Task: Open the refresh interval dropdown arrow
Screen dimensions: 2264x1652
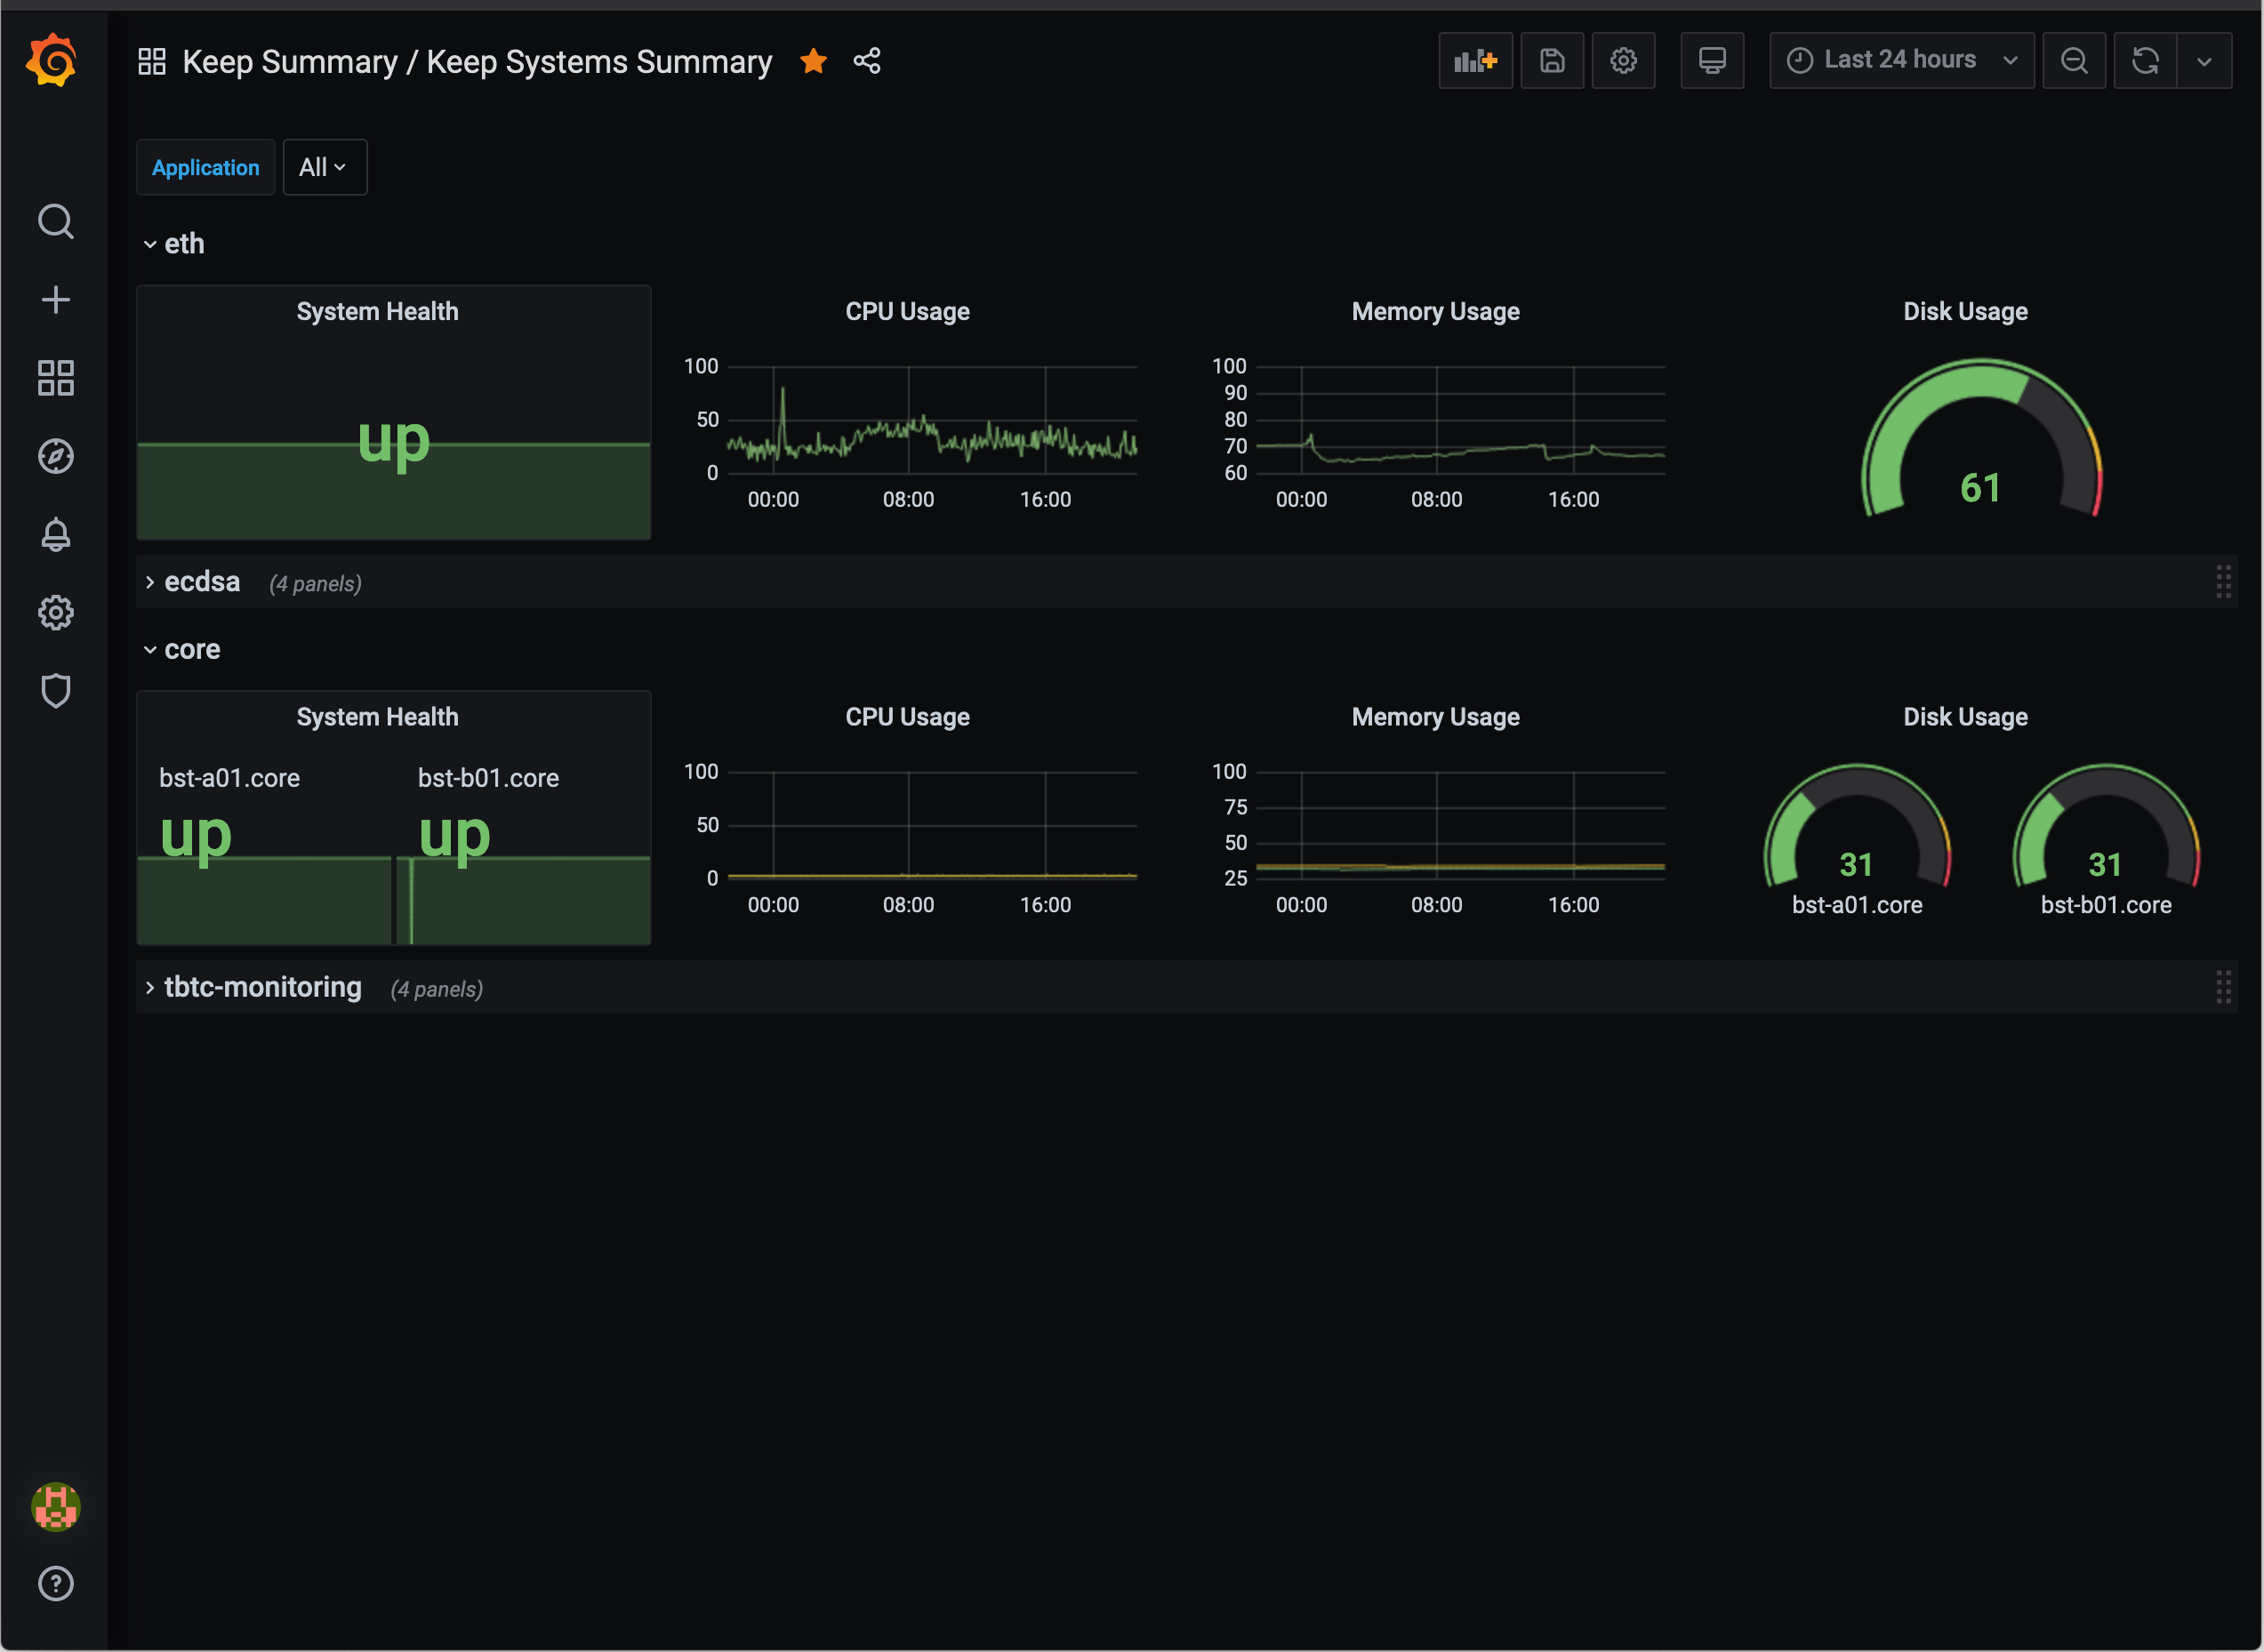Action: pos(2203,61)
